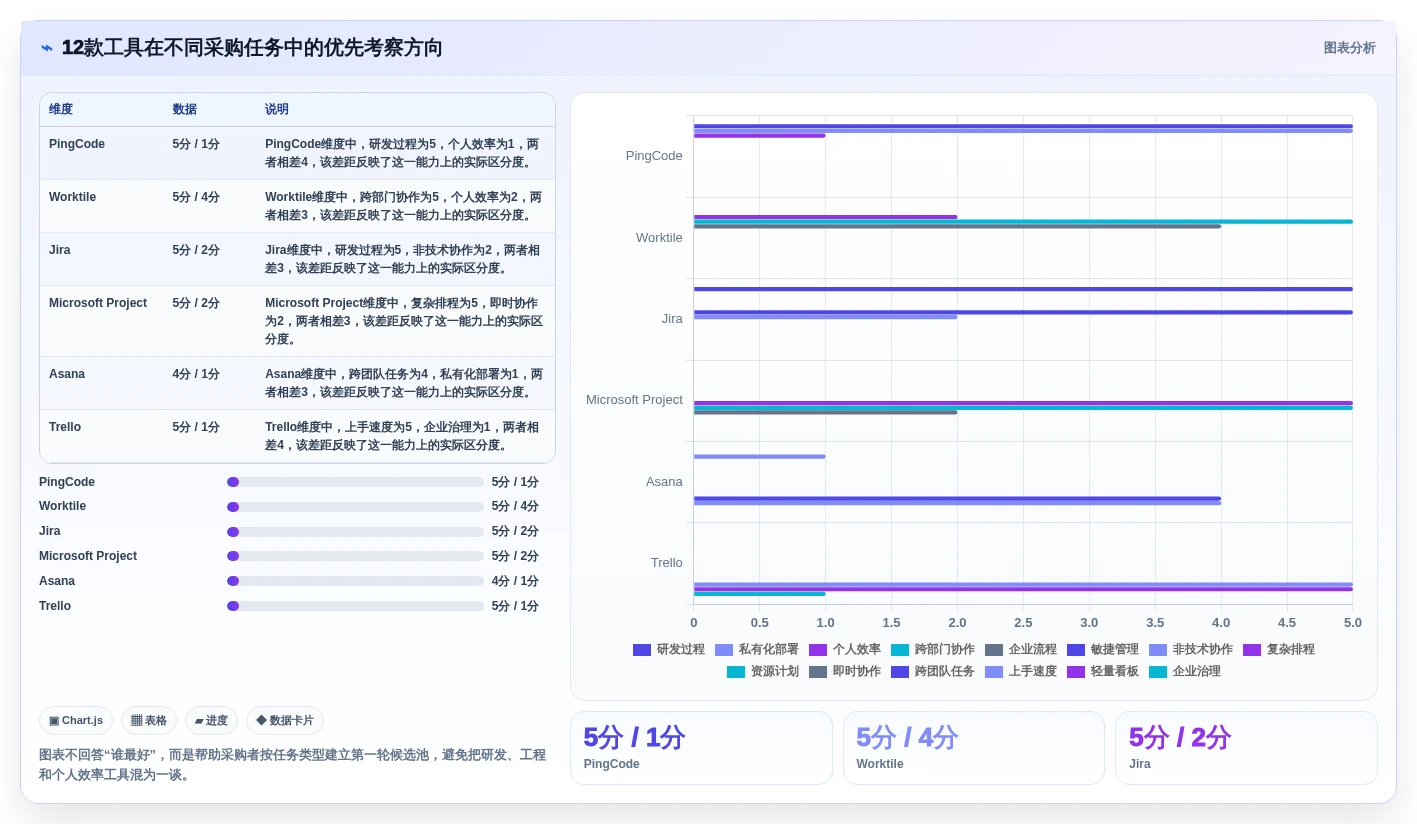This screenshot has width=1417, height=824.
Task: Click Microsoft Project's gray 即时协作 bar
Action: pyautogui.click(x=825, y=412)
